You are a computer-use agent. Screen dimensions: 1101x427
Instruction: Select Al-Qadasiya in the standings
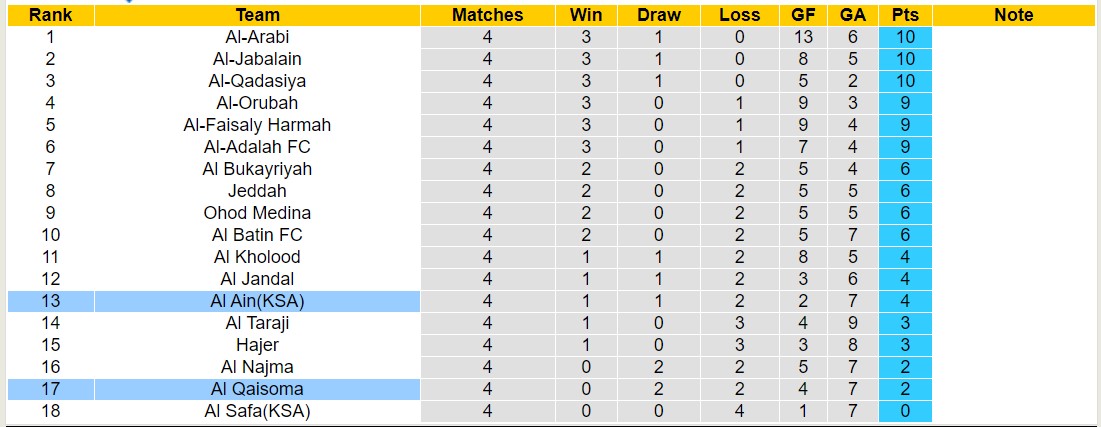[x=257, y=81]
